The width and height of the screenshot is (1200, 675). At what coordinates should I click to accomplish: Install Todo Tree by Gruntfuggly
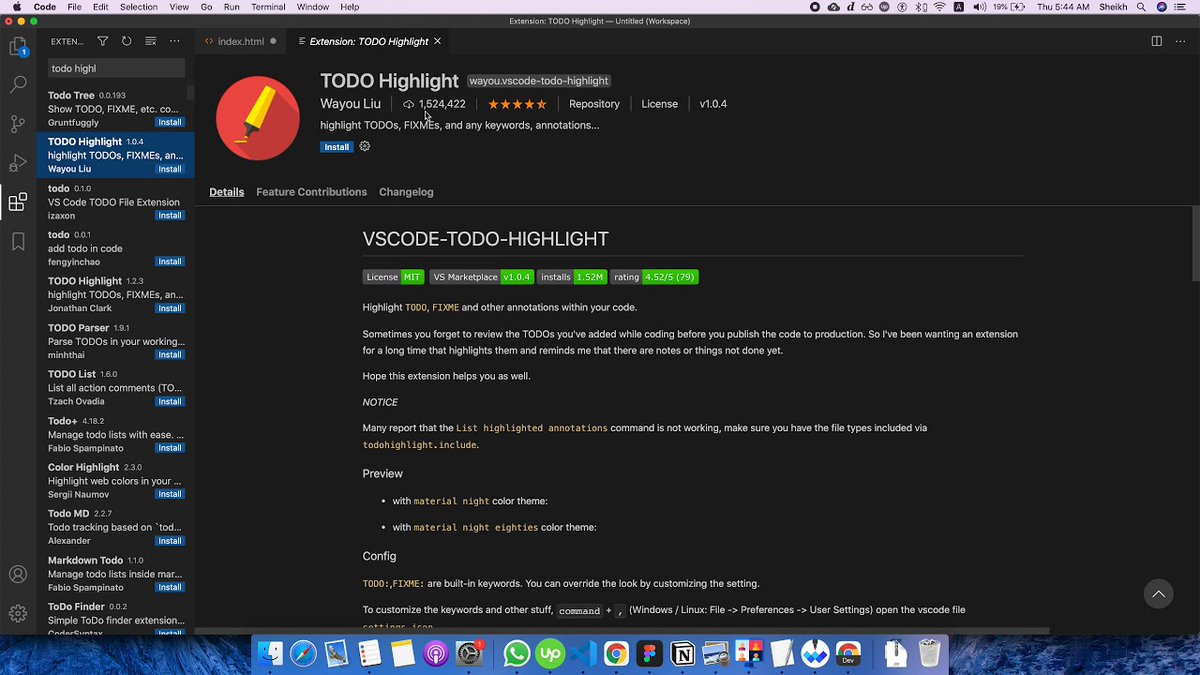(170, 122)
